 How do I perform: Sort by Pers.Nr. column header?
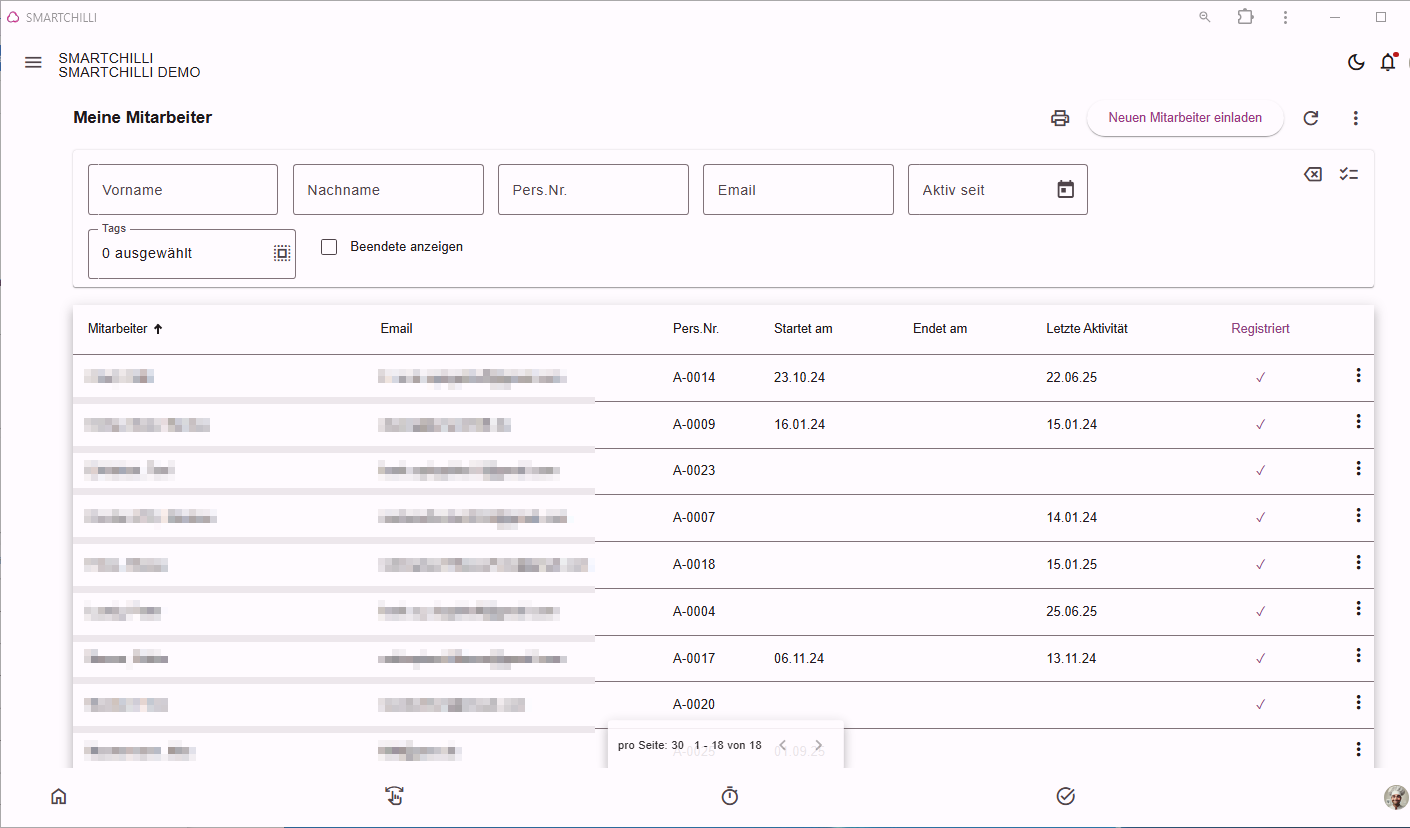696,329
